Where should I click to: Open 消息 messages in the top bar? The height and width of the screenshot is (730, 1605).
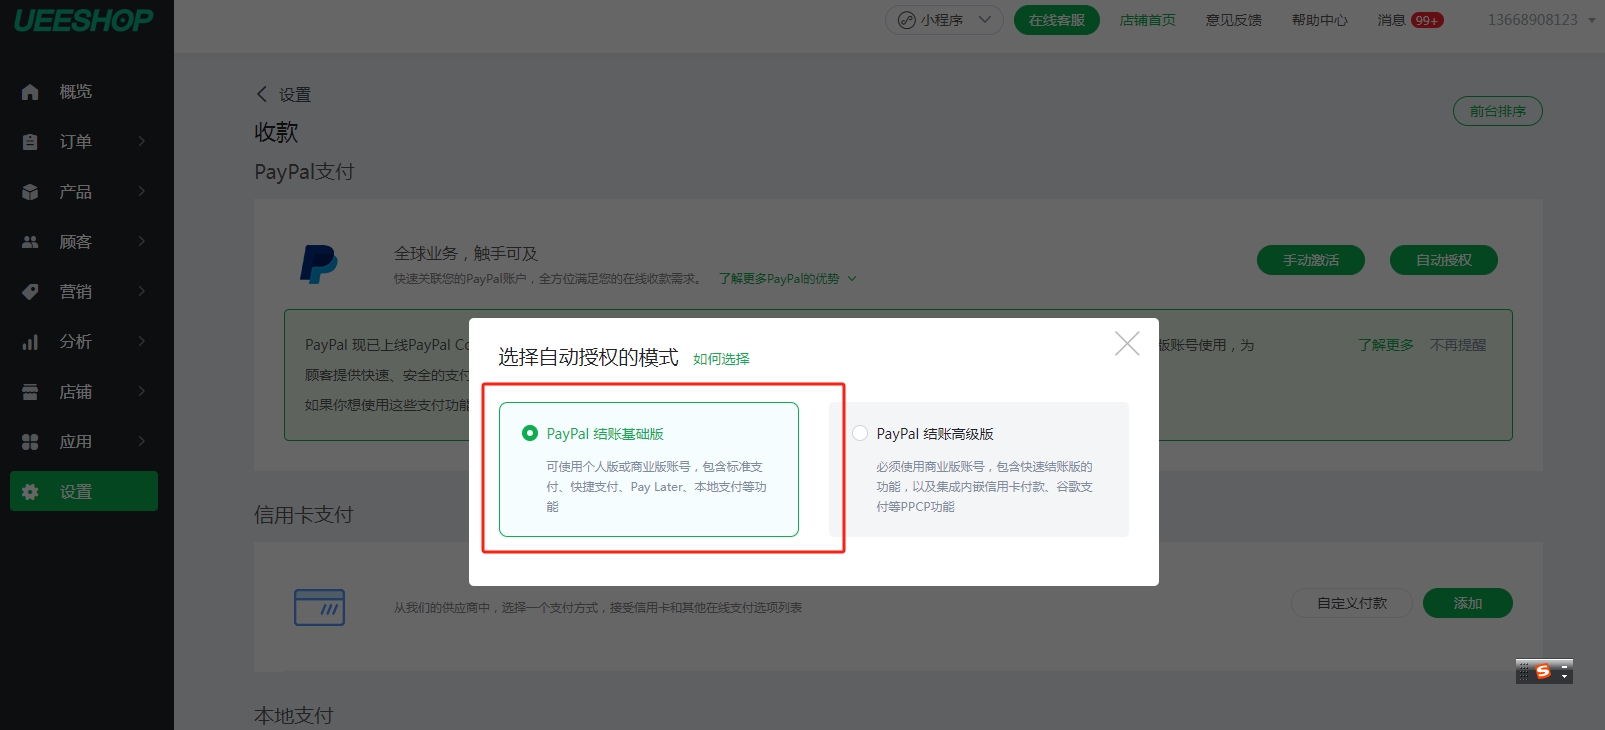[1391, 20]
